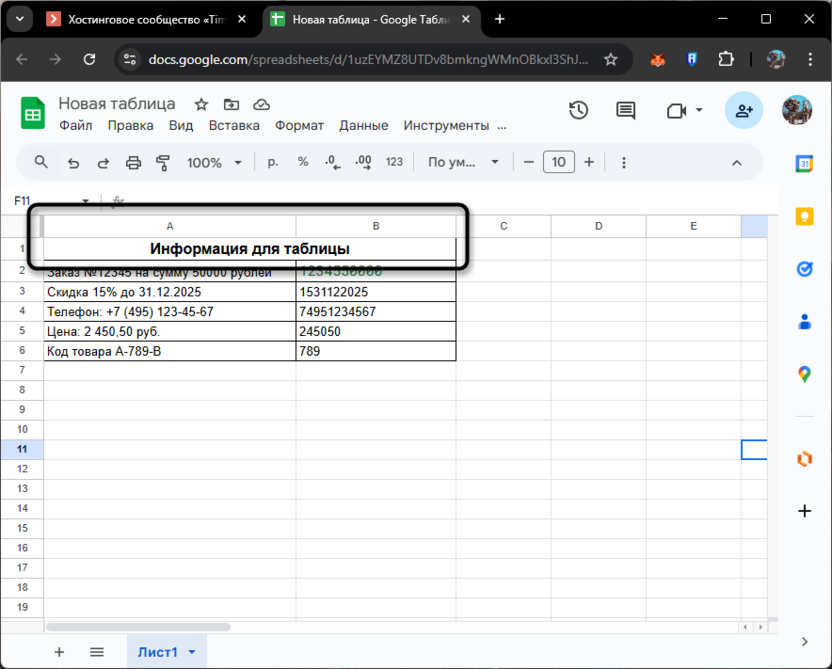Open Google Keep in side panel
Image resolution: width=832 pixels, height=669 pixels.
click(x=804, y=216)
